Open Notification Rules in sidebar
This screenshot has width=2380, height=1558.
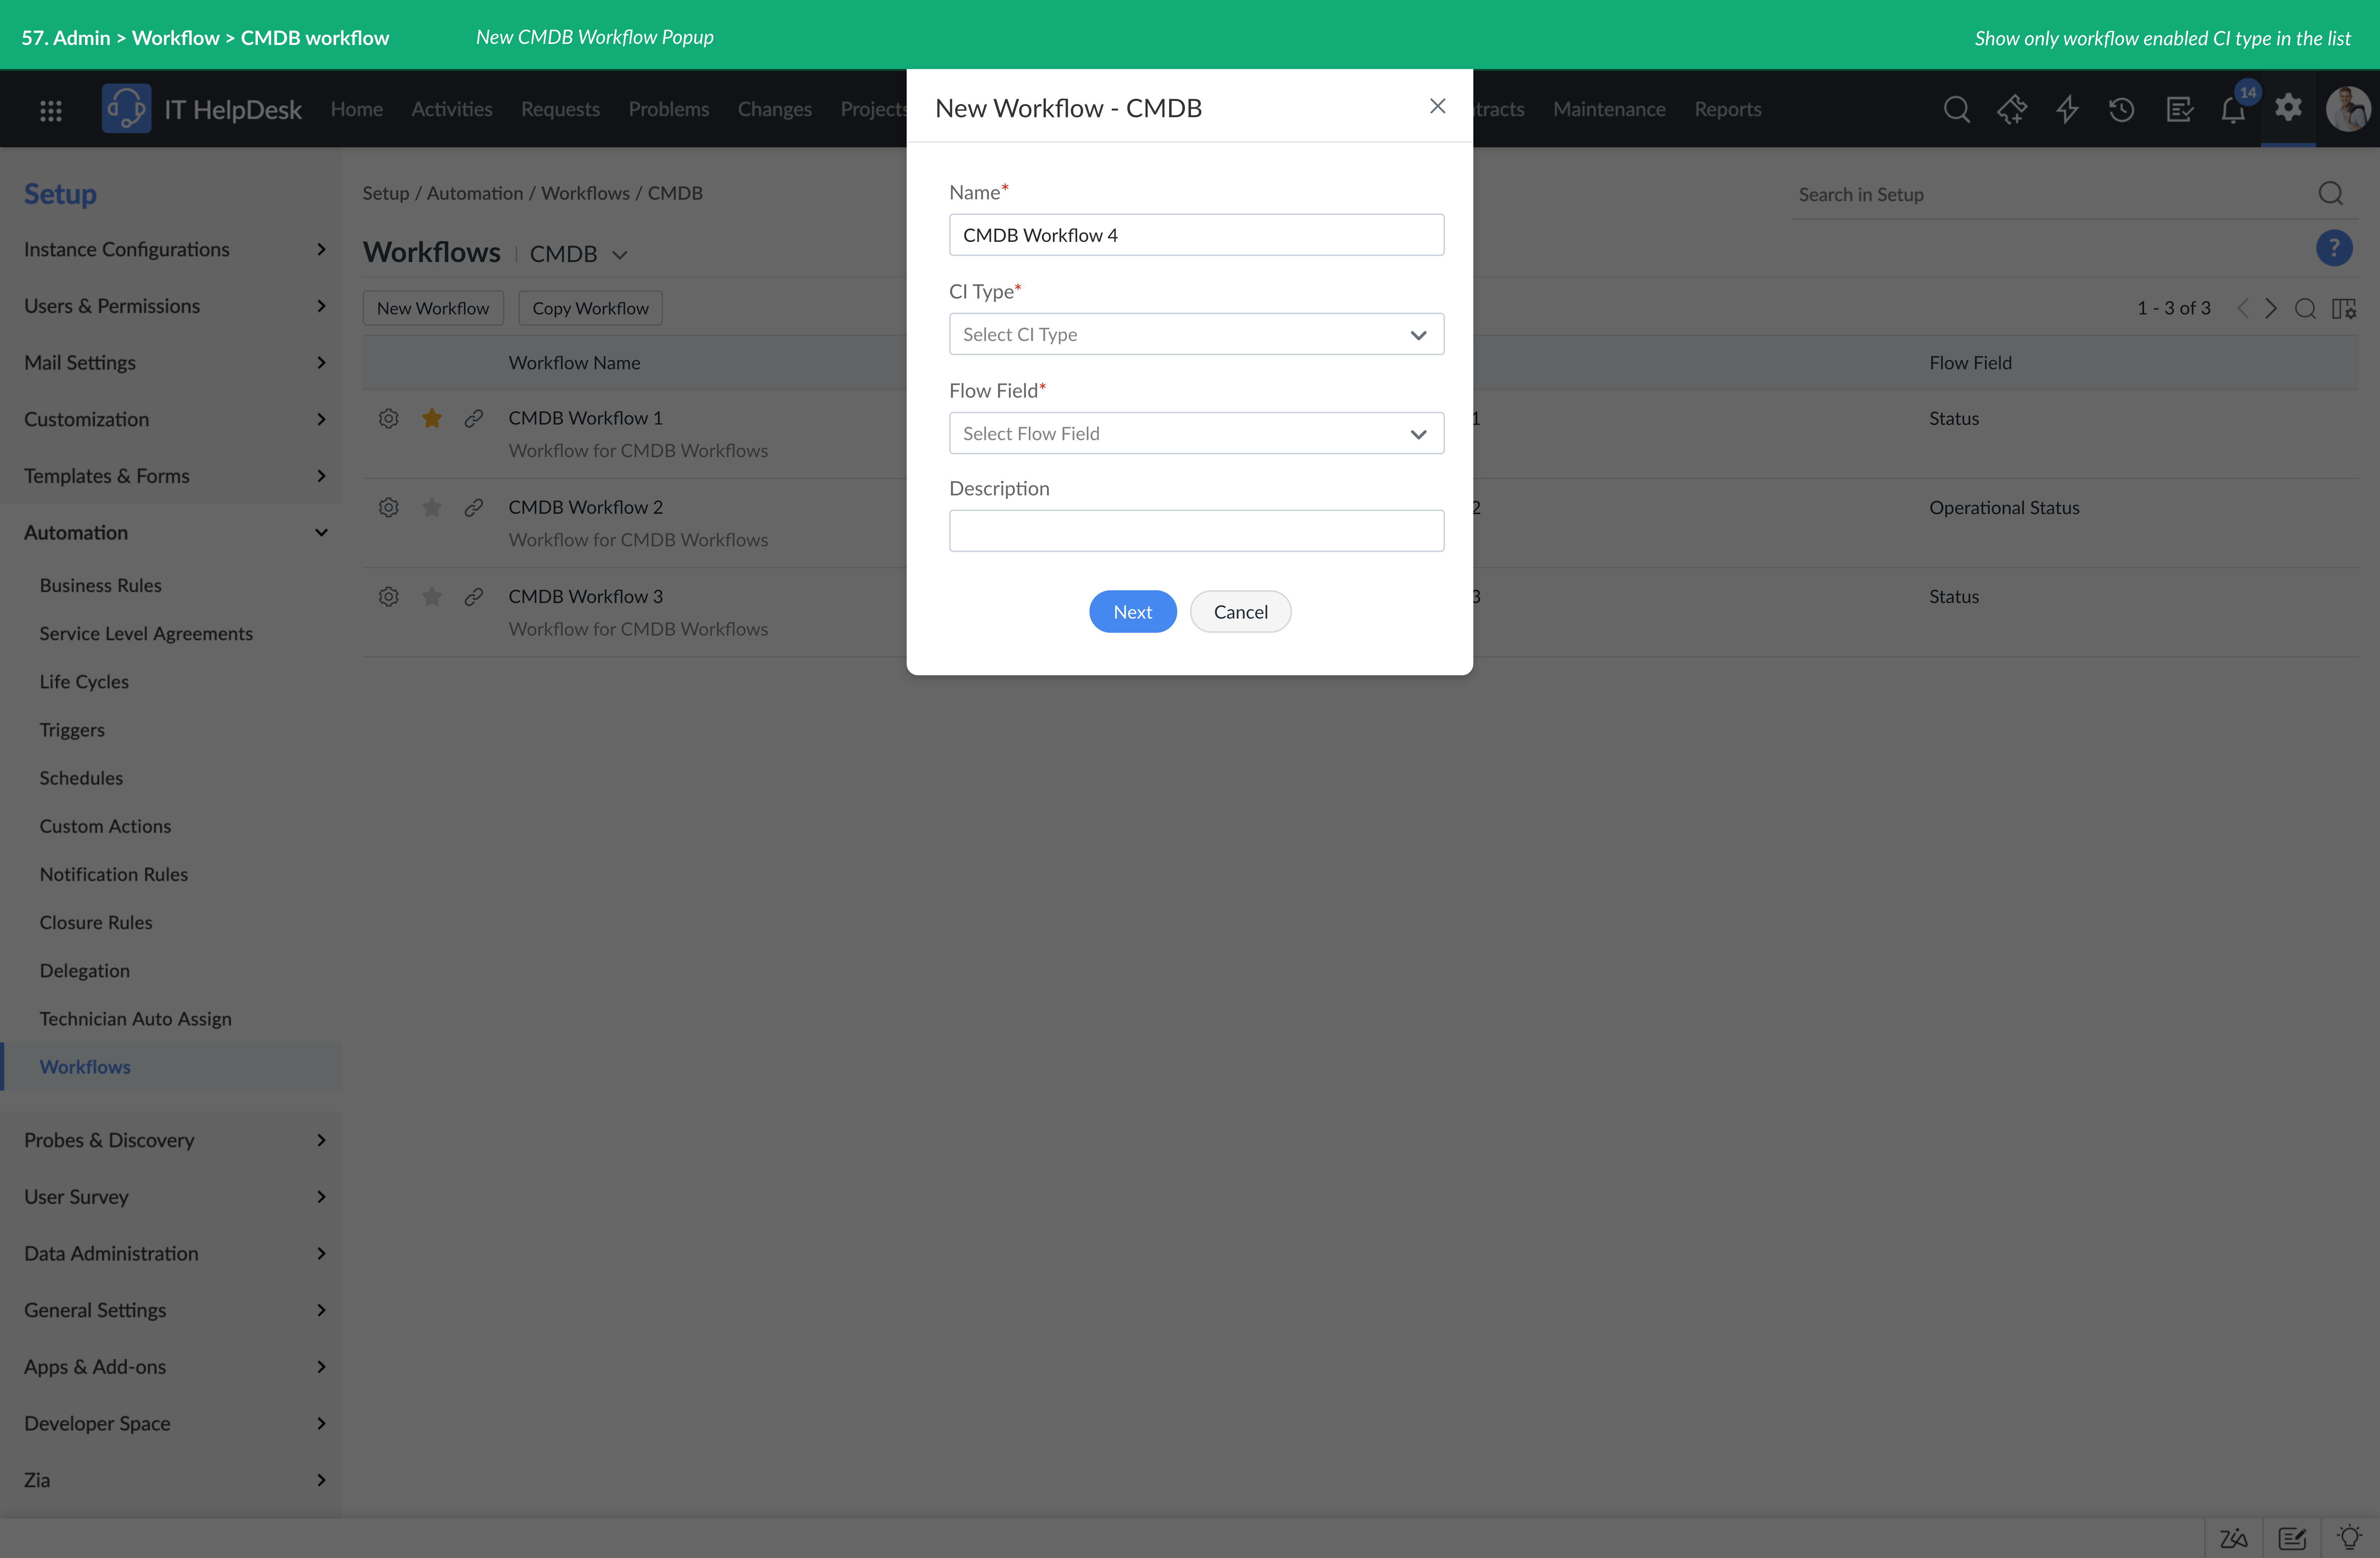tap(114, 874)
